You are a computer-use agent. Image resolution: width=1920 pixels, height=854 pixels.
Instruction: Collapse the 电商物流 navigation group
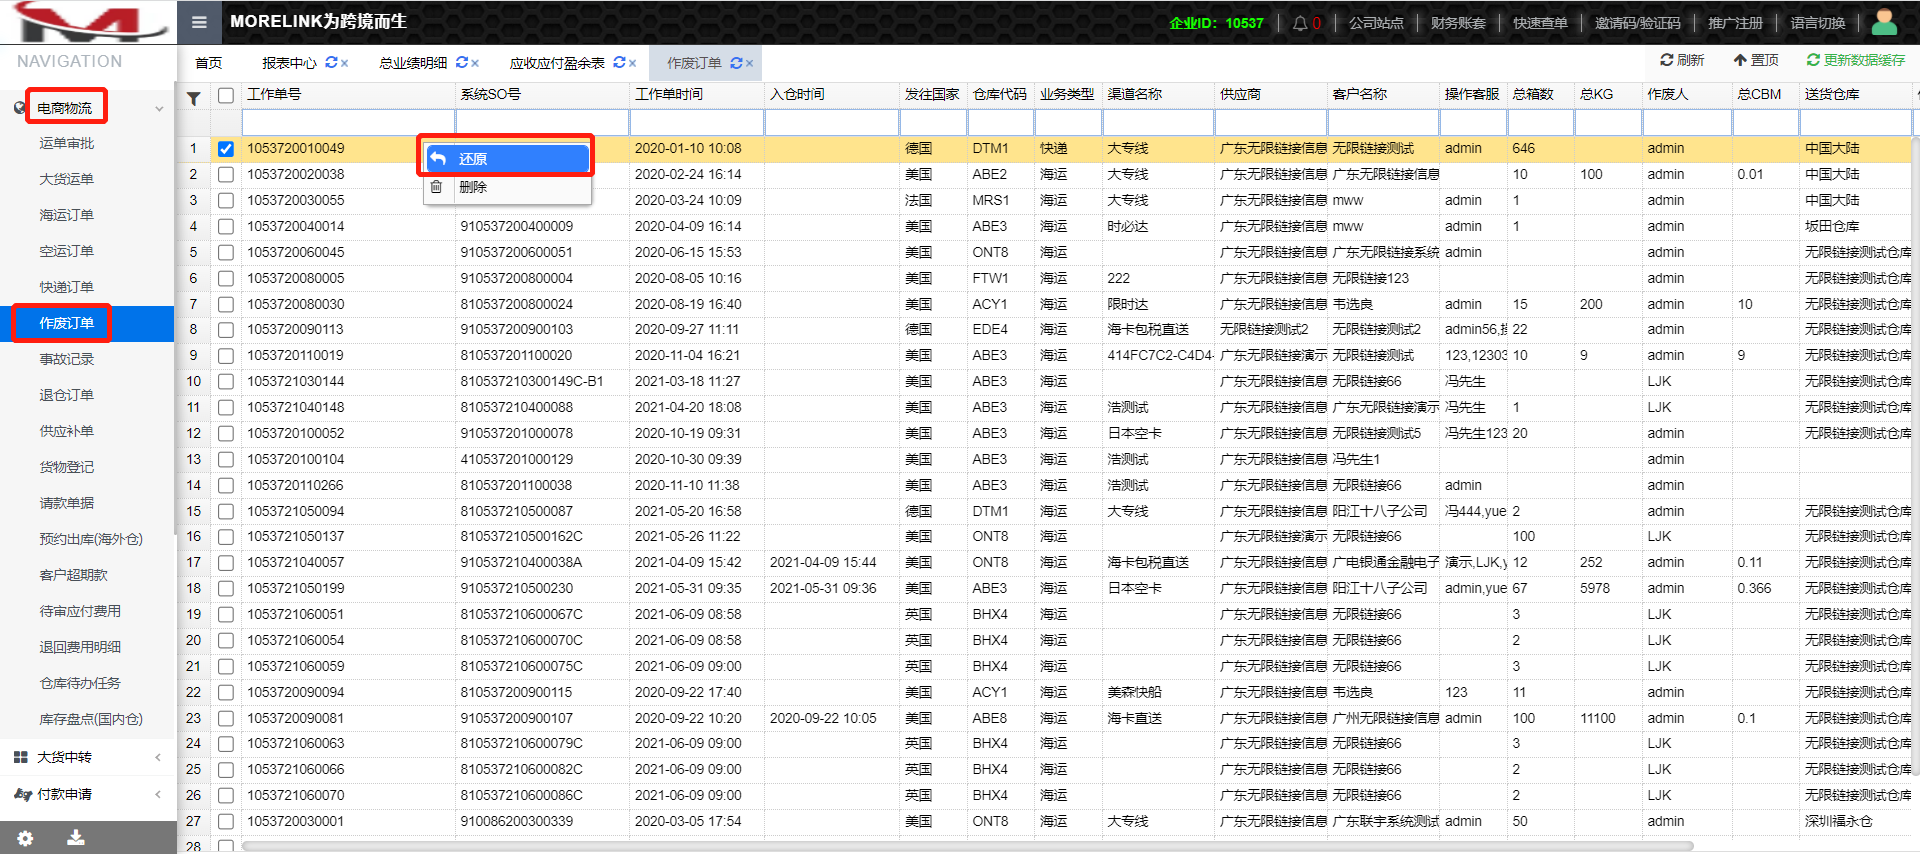click(x=158, y=108)
